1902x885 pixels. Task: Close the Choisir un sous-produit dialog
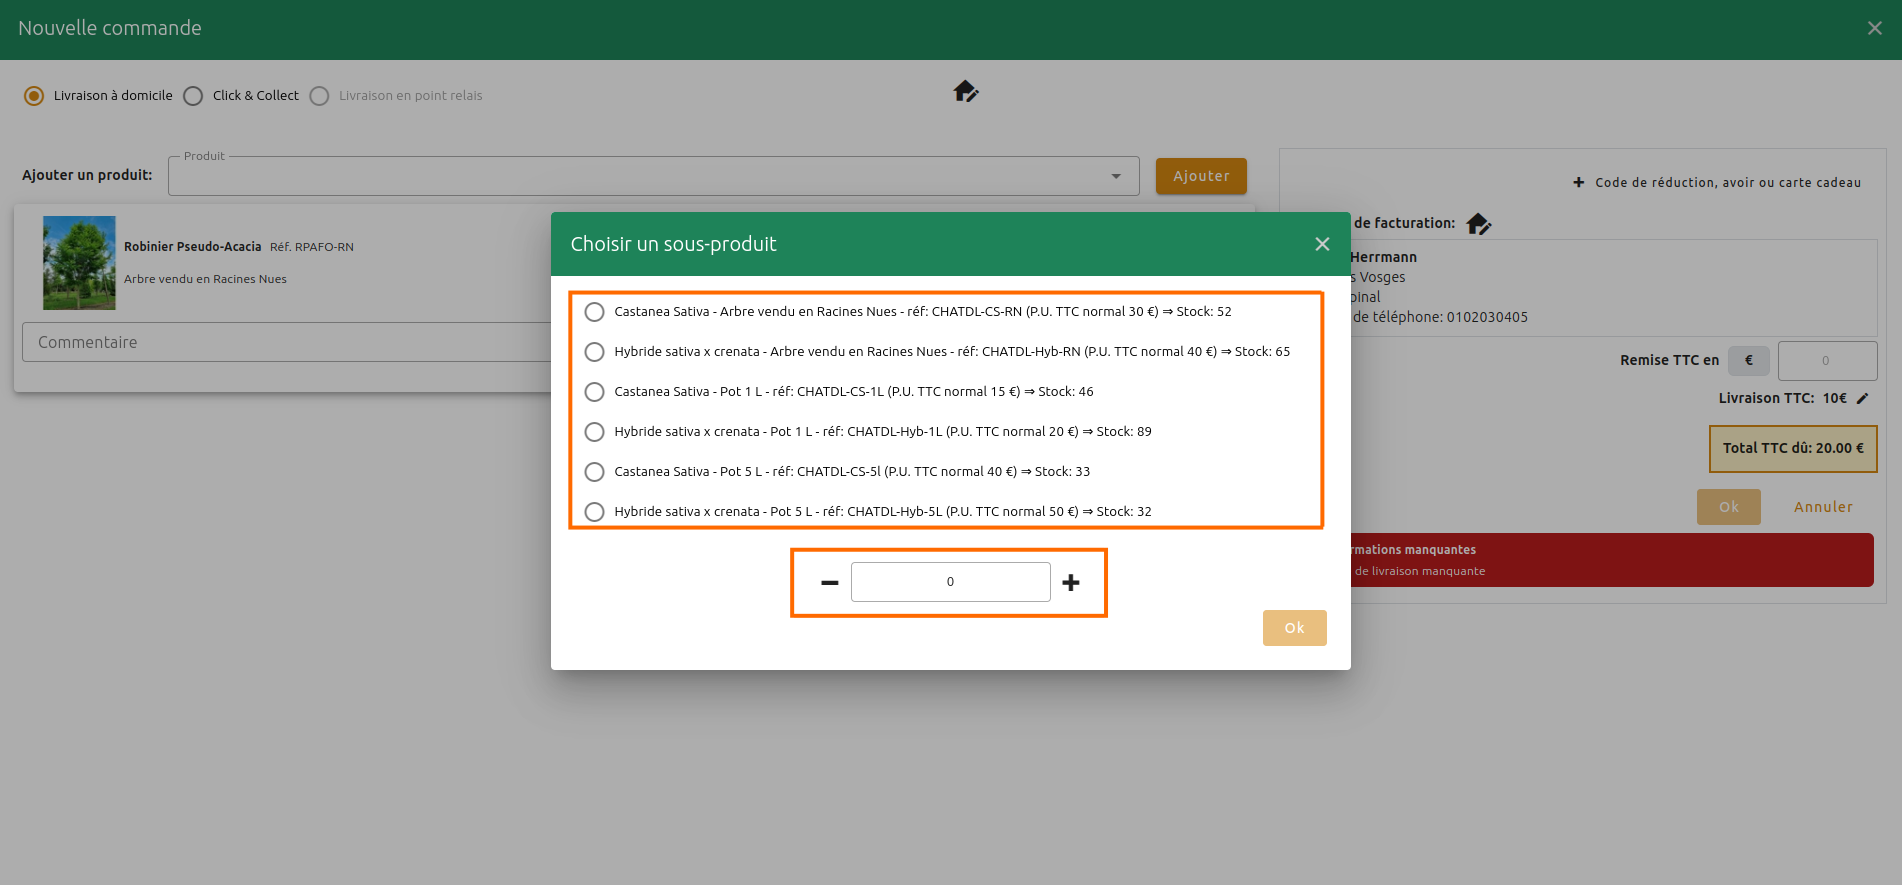coord(1321,244)
